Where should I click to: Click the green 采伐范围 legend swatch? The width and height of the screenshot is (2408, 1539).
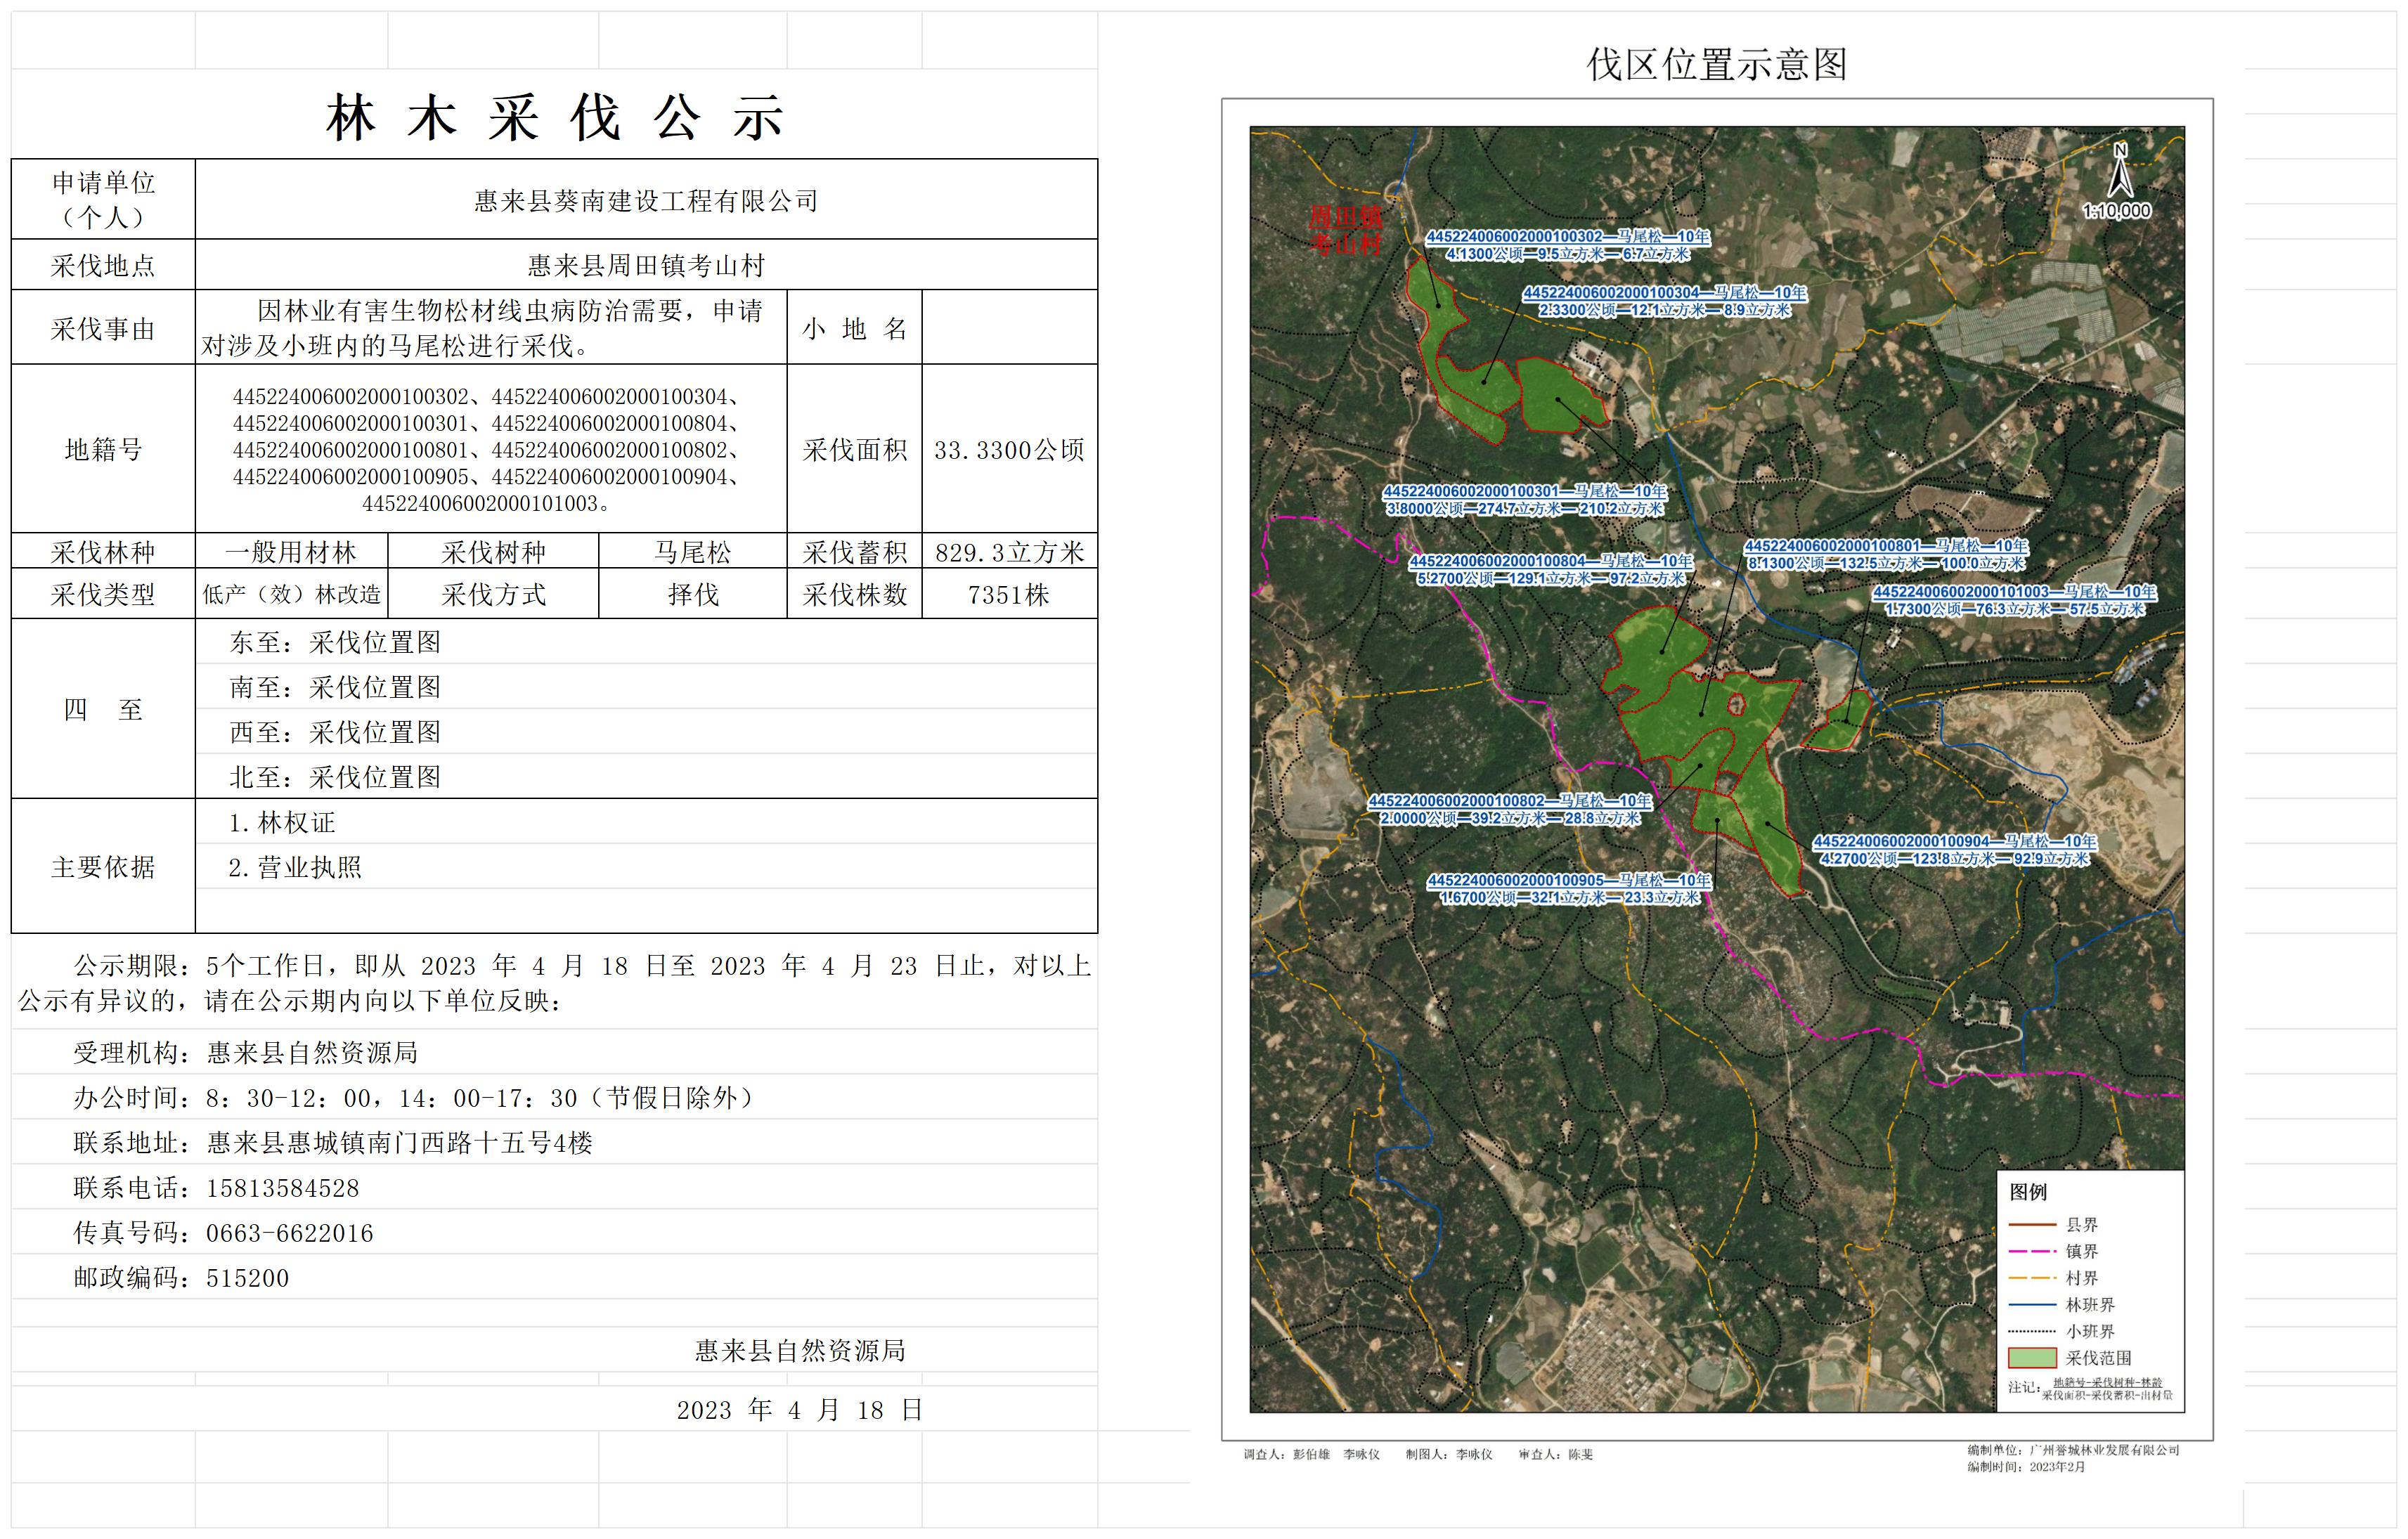(2032, 1358)
